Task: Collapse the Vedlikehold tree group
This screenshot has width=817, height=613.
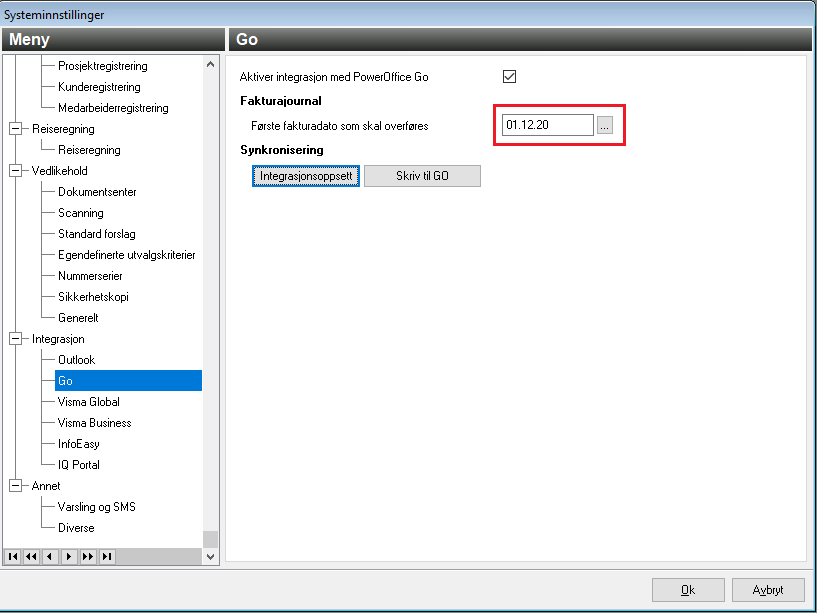Action: [16, 170]
